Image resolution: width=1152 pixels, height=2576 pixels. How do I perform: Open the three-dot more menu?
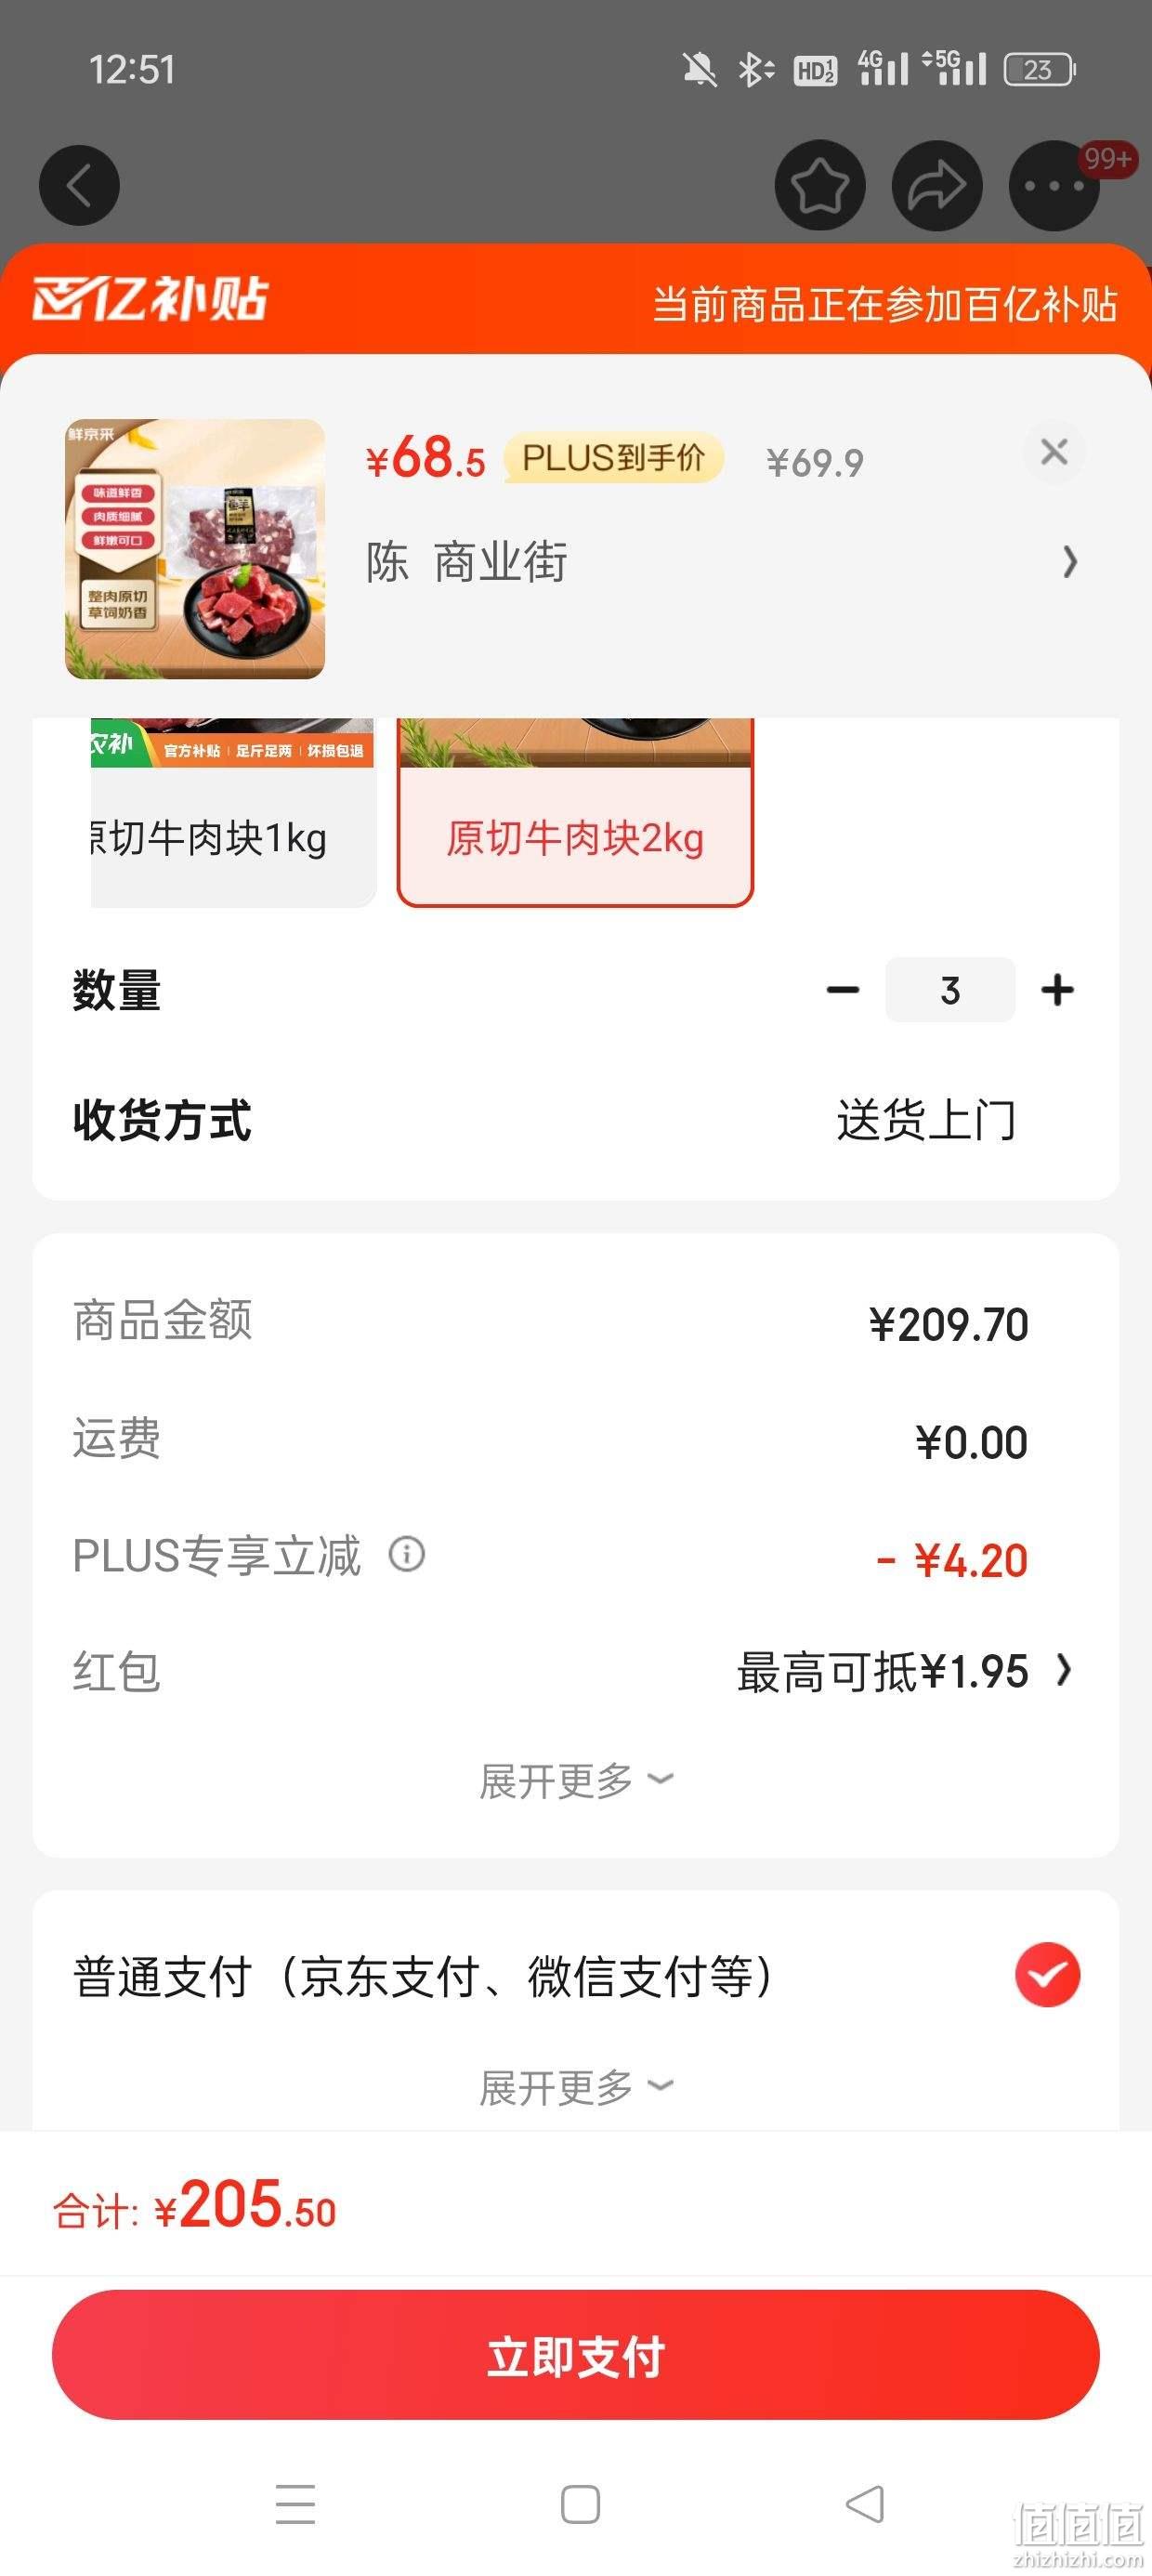pos(1054,185)
